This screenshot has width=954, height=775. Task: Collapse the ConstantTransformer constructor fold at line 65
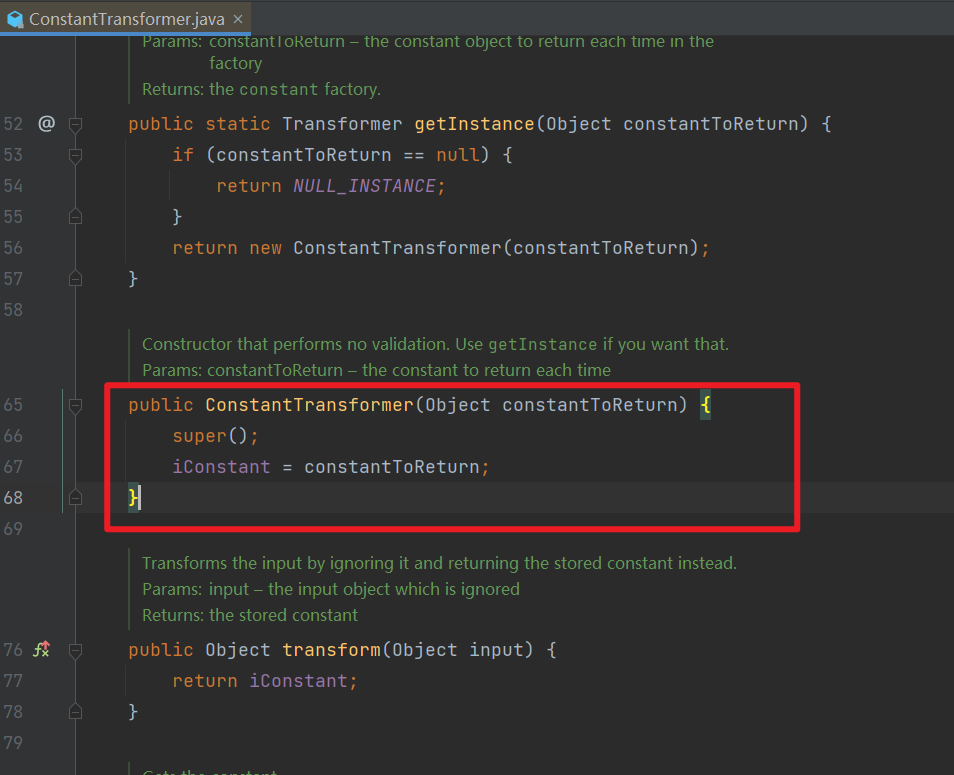click(x=75, y=404)
